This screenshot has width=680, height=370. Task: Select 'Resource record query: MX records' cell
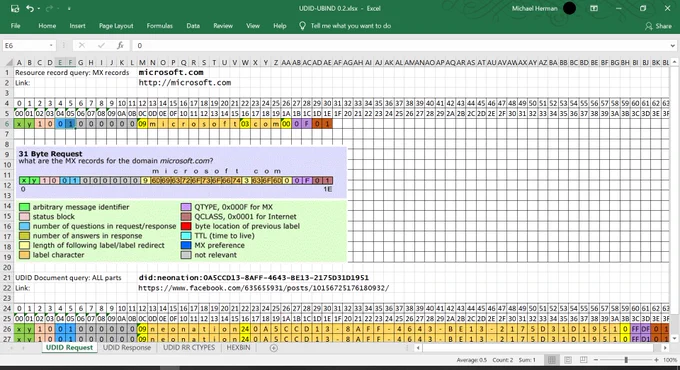[72, 72]
